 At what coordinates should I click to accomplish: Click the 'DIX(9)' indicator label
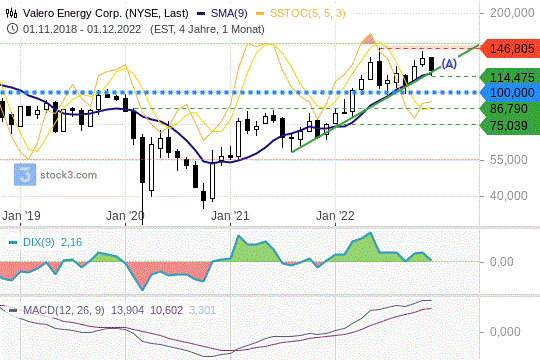pyautogui.click(x=39, y=242)
